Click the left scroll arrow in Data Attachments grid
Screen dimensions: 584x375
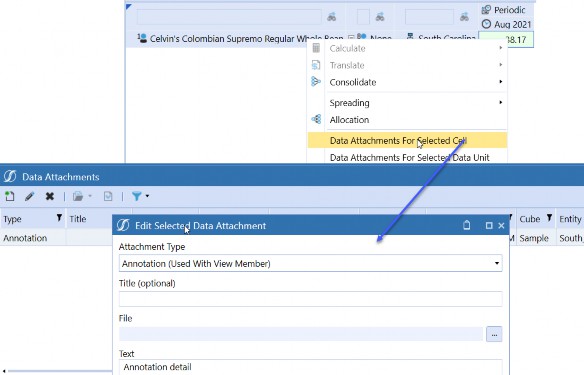pyautogui.click(x=4, y=371)
